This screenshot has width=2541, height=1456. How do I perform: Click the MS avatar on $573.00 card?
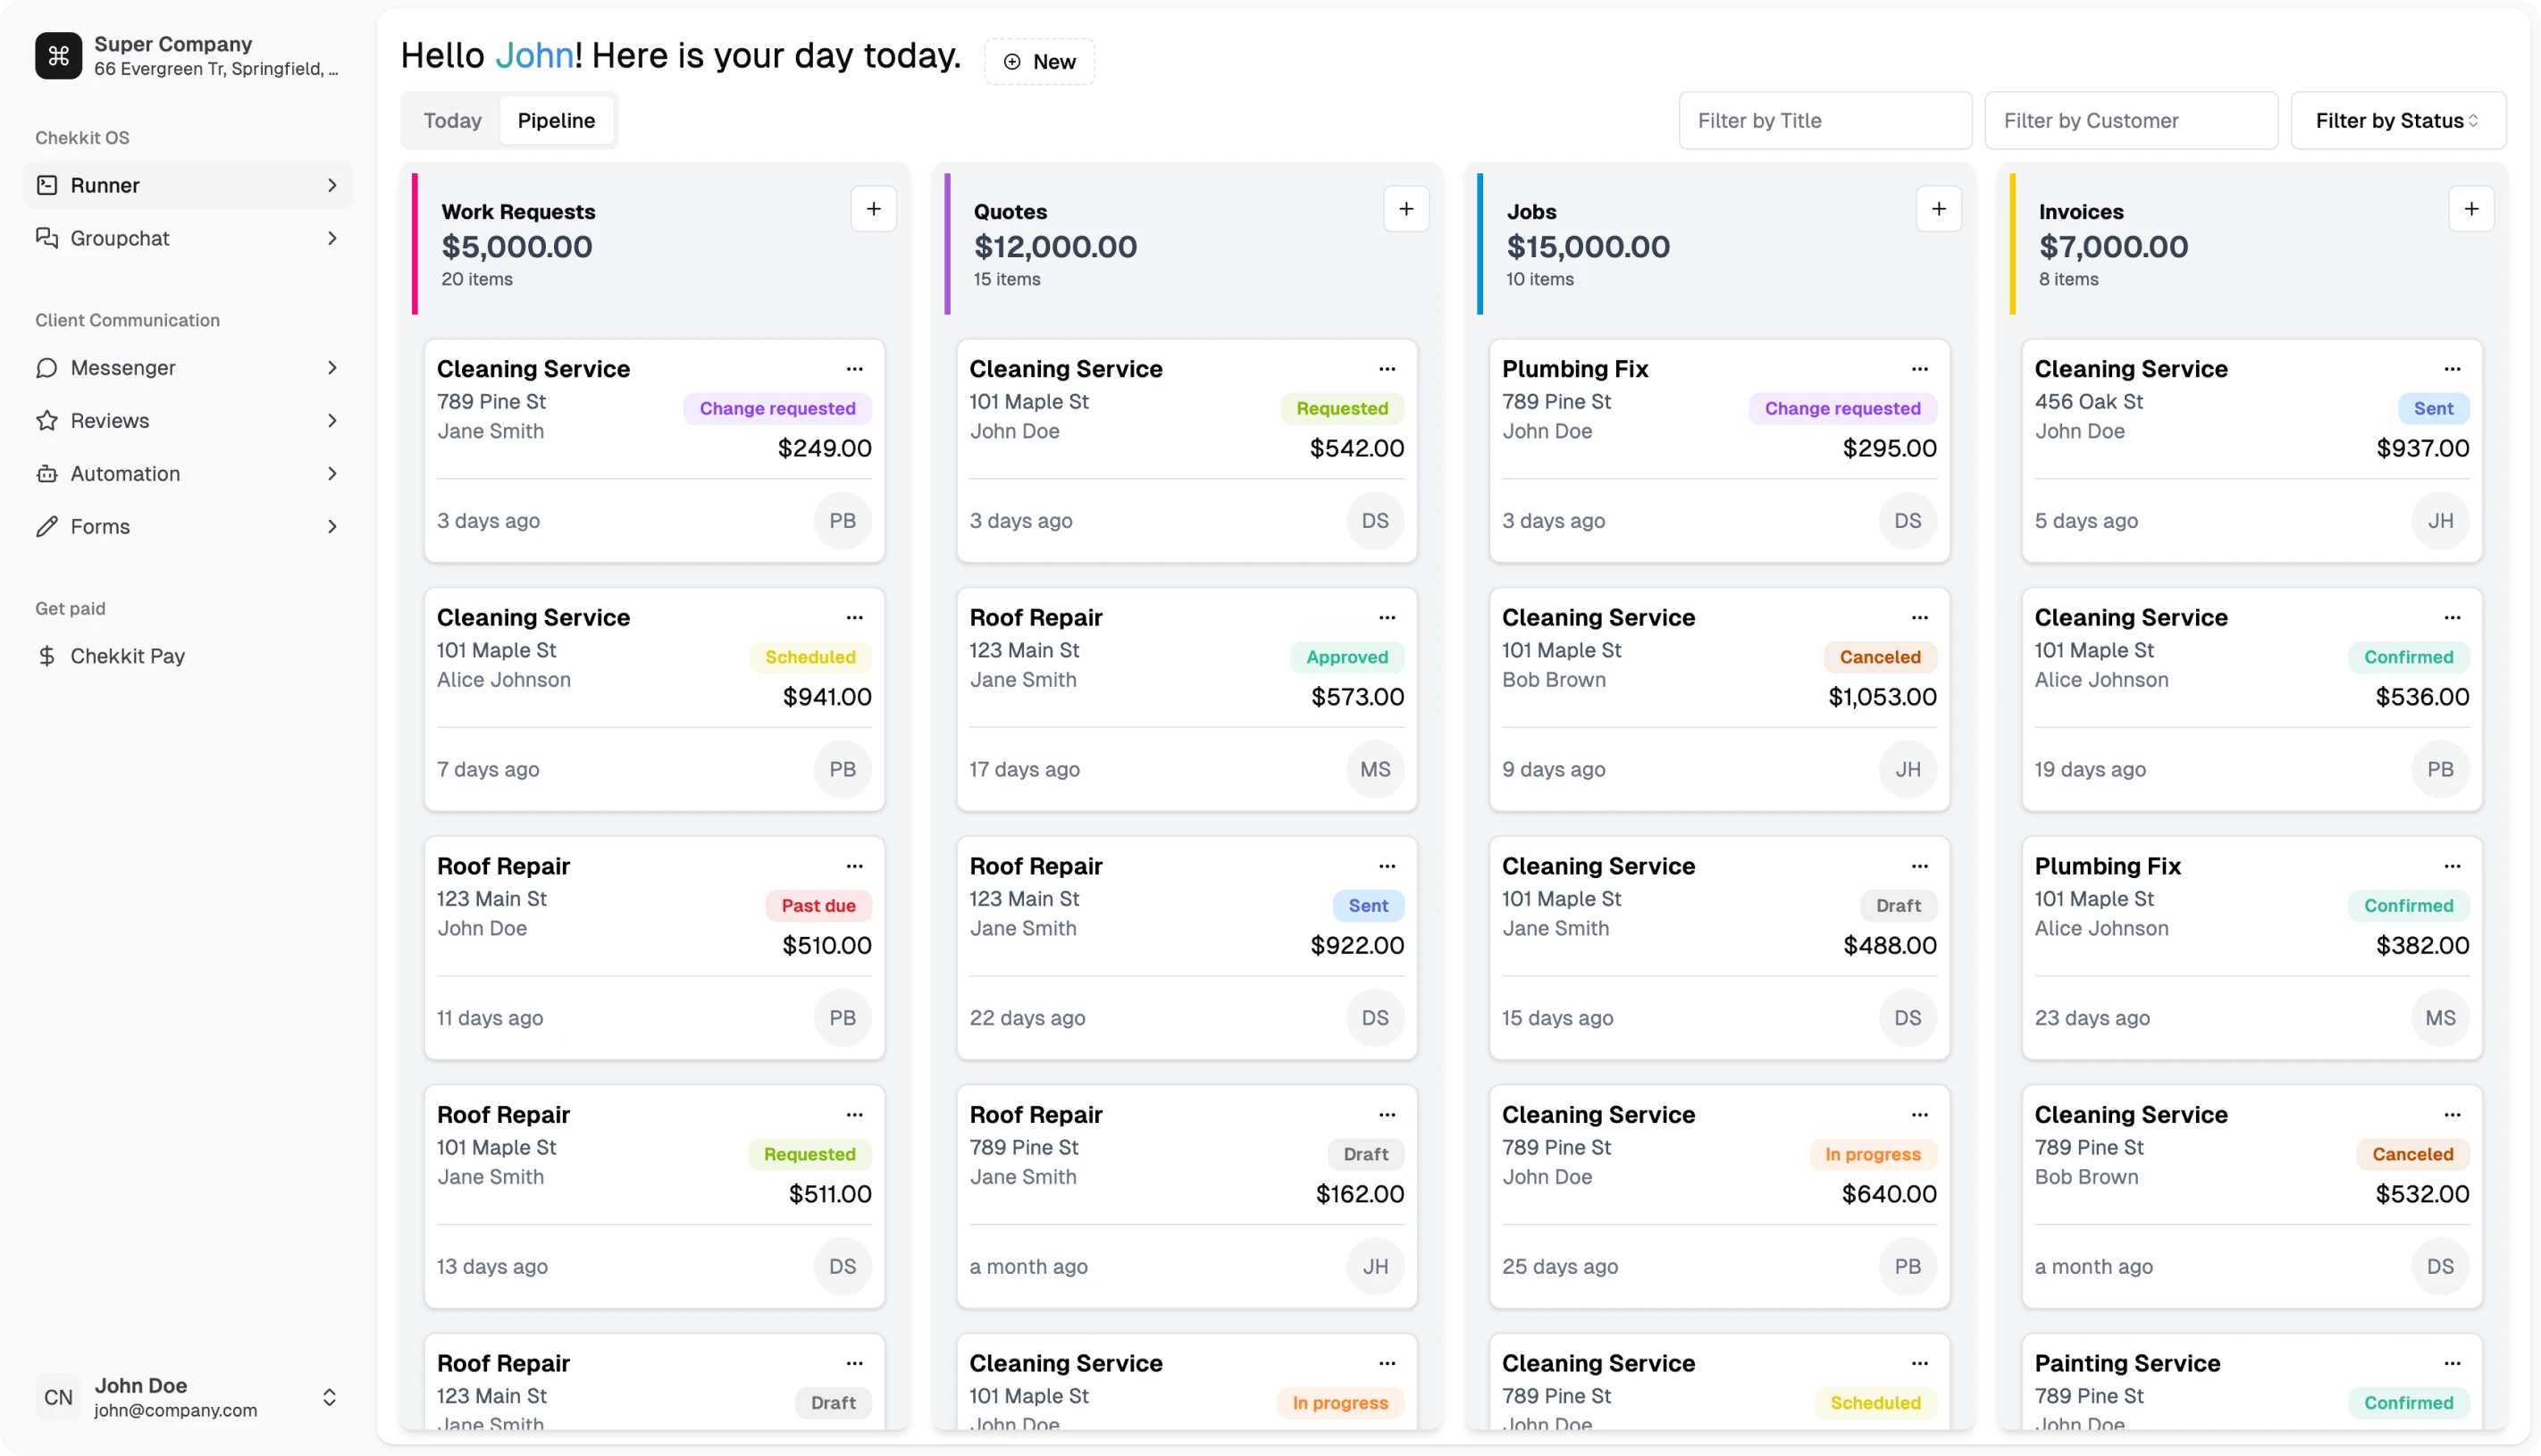coord(1375,770)
